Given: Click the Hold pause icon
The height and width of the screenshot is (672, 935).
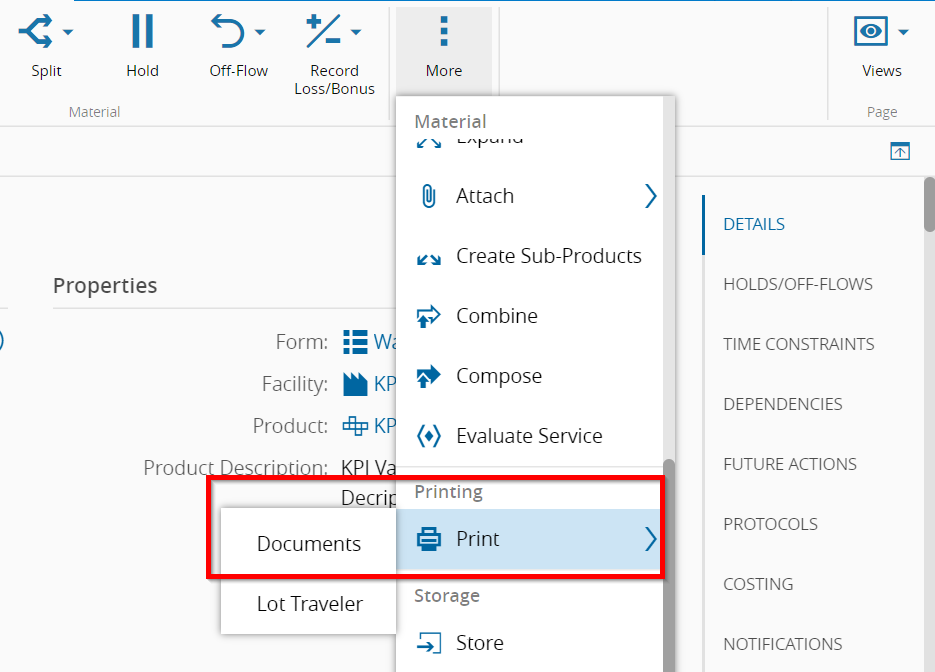Looking at the screenshot, I should (x=142, y=32).
